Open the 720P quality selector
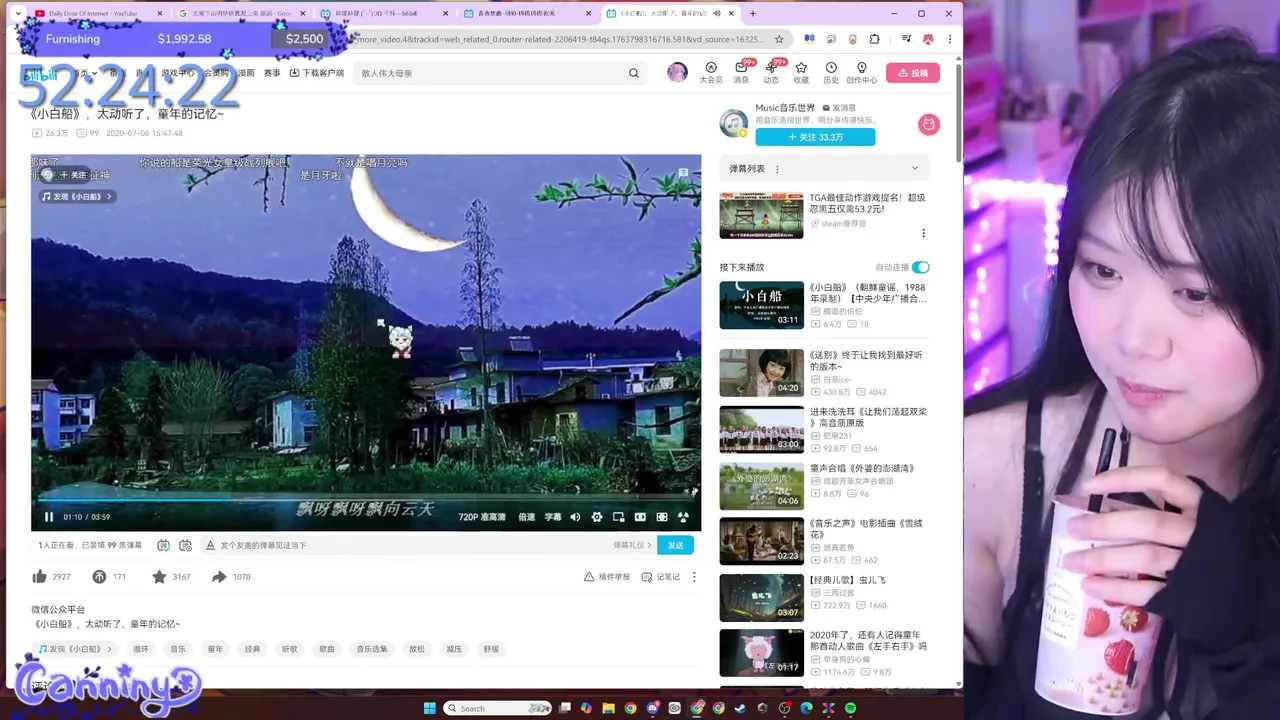This screenshot has height=720, width=1280. click(x=482, y=517)
